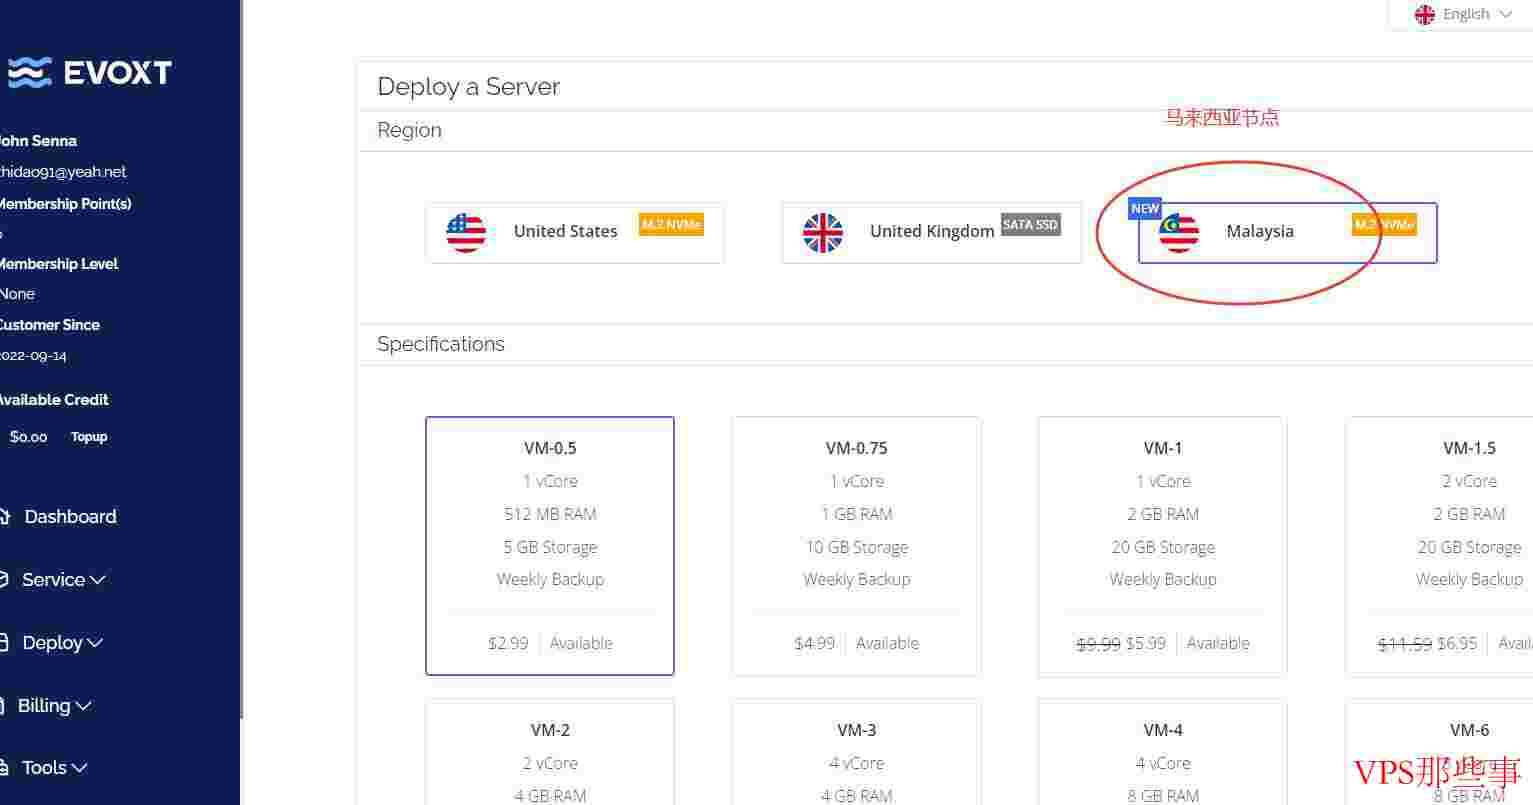
Task: Click the Dashboard home icon
Action: tap(4, 517)
